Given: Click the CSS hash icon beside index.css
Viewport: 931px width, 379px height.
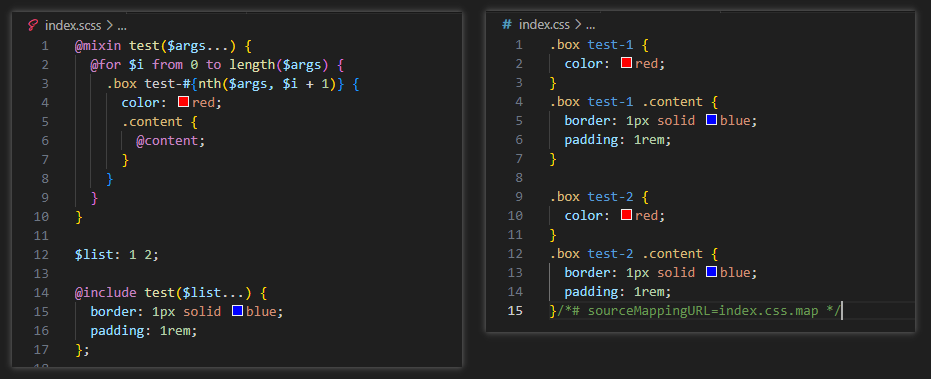Looking at the screenshot, I should coord(506,25).
